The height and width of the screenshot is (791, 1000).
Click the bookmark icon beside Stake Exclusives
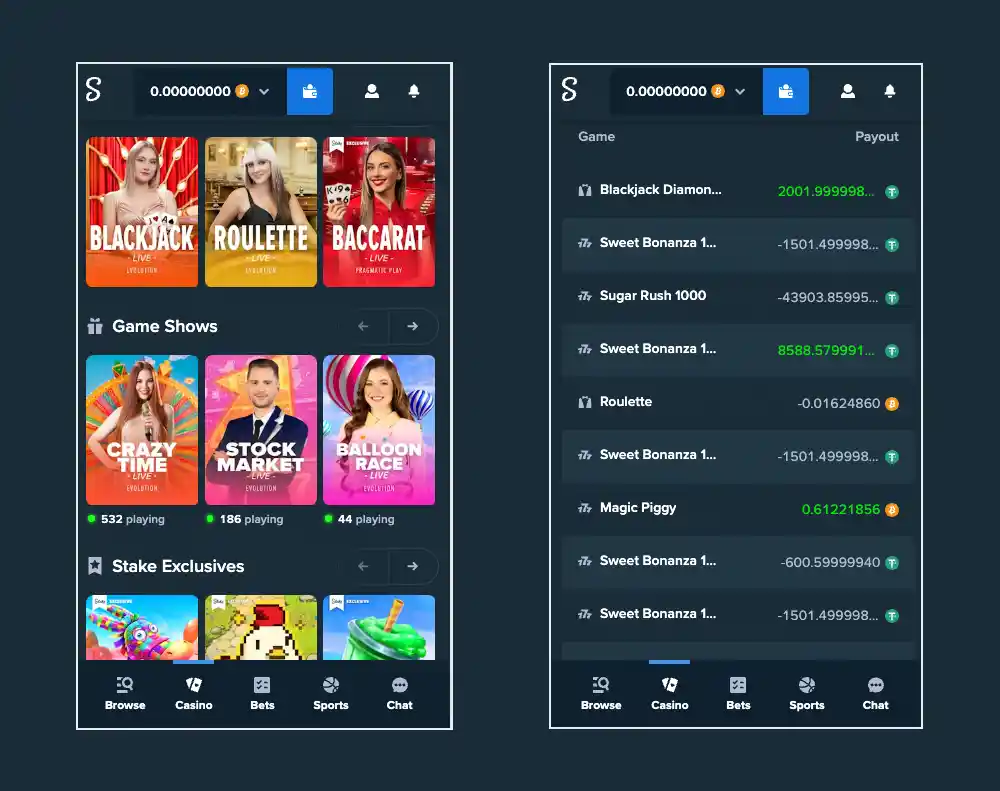tap(95, 566)
